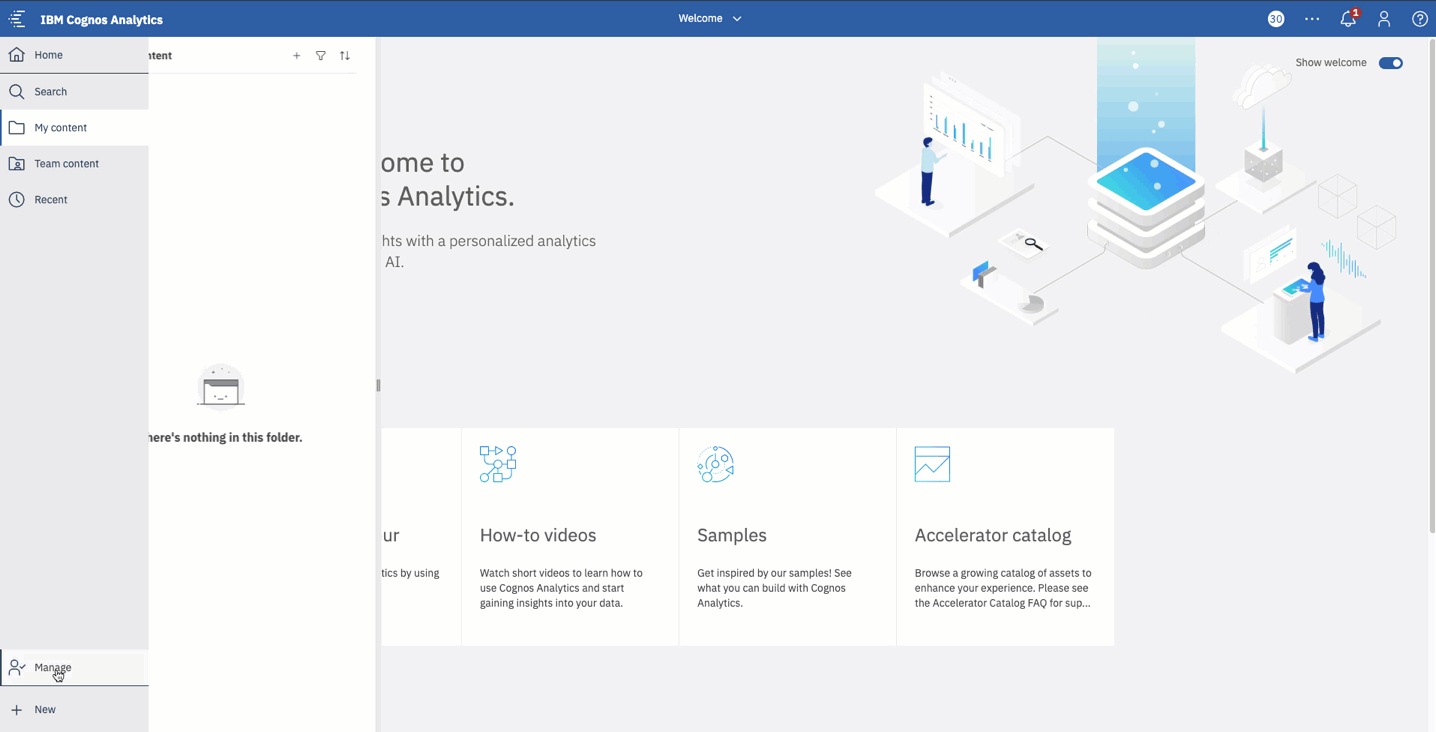This screenshot has height=732, width=1436.
Task: Add new item in content panel
Action: coord(297,56)
